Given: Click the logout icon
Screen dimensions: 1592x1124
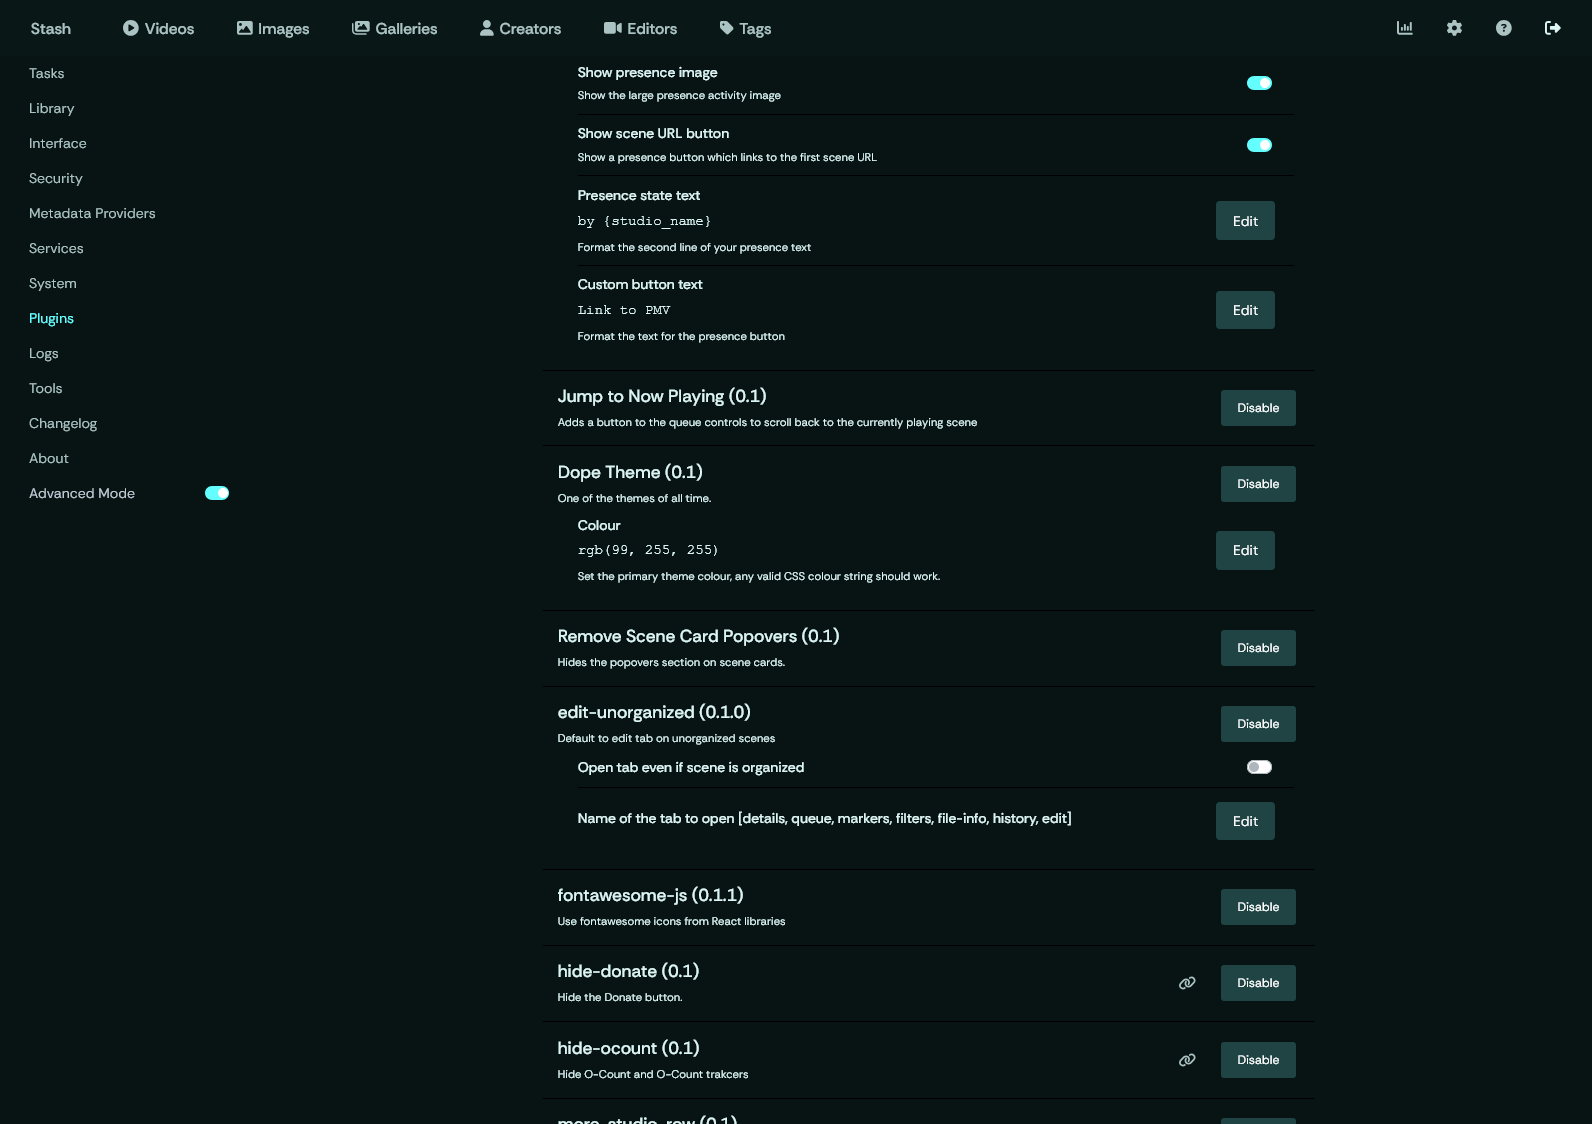Looking at the screenshot, I should tap(1552, 28).
